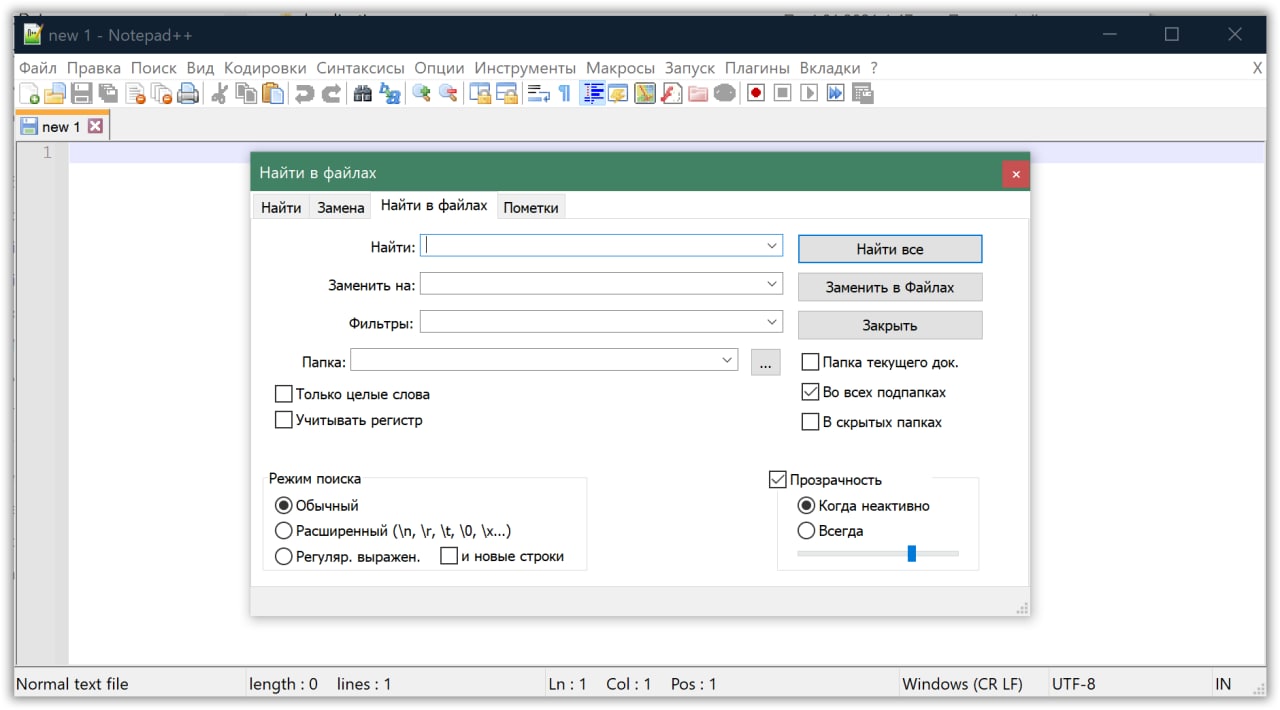Toggle Show All Characters pilcrow icon
Viewport: 1280px width, 710px height.
565,94
